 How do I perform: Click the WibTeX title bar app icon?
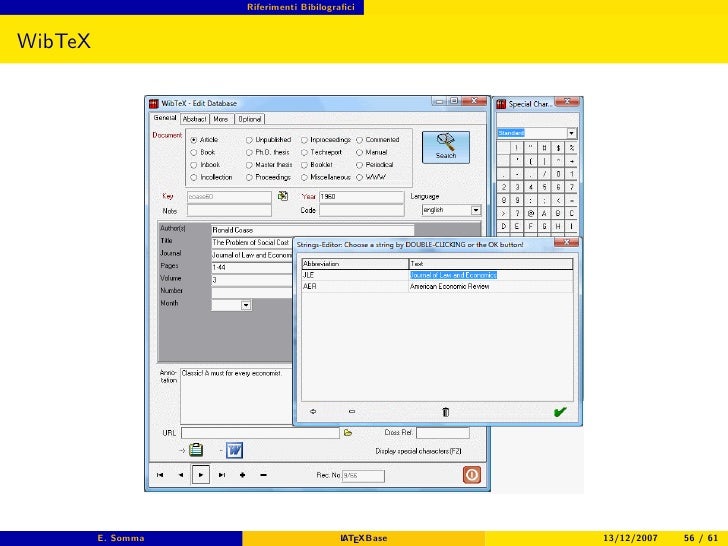154,104
